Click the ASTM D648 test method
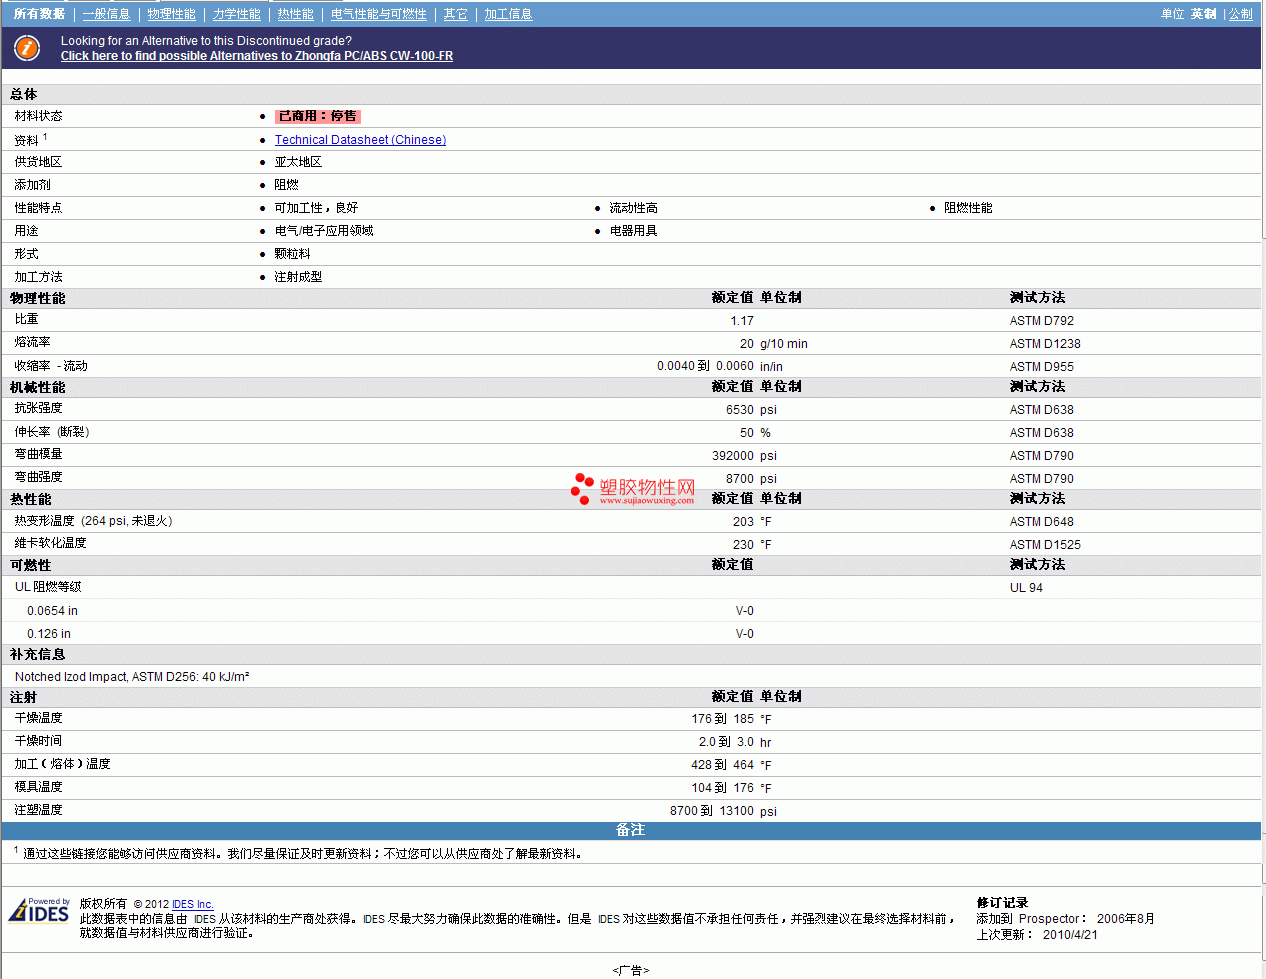Image resolution: width=1266 pixels, height=979 pixels. pos(1042,522)
